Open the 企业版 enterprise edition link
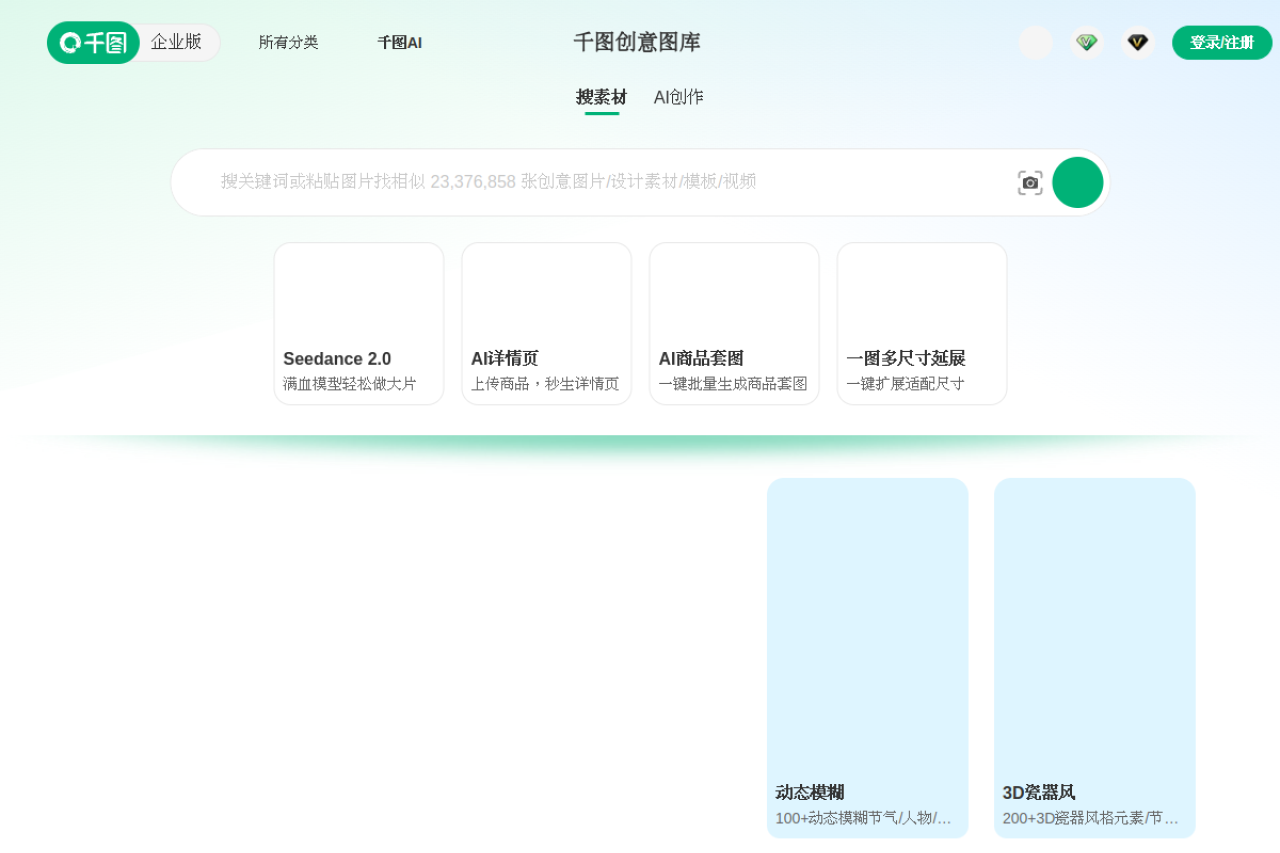 click(177, 42)
